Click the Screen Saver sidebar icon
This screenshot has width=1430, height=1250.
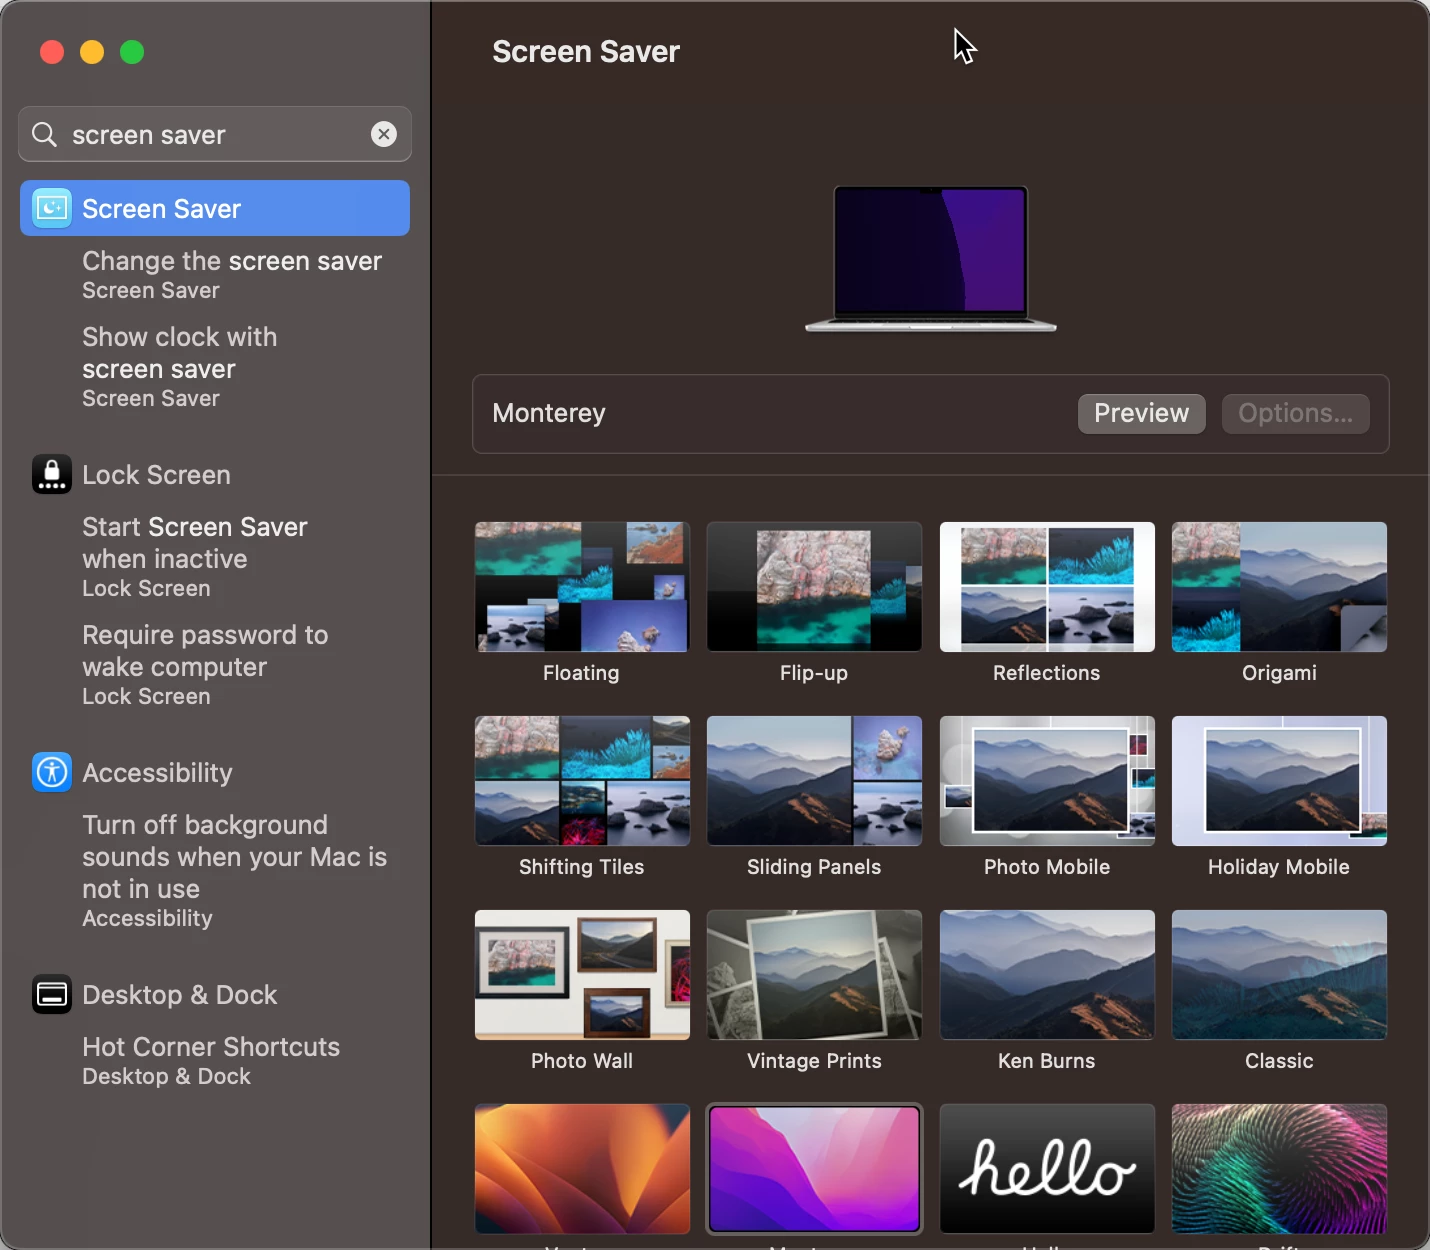[x=52, y=208]
